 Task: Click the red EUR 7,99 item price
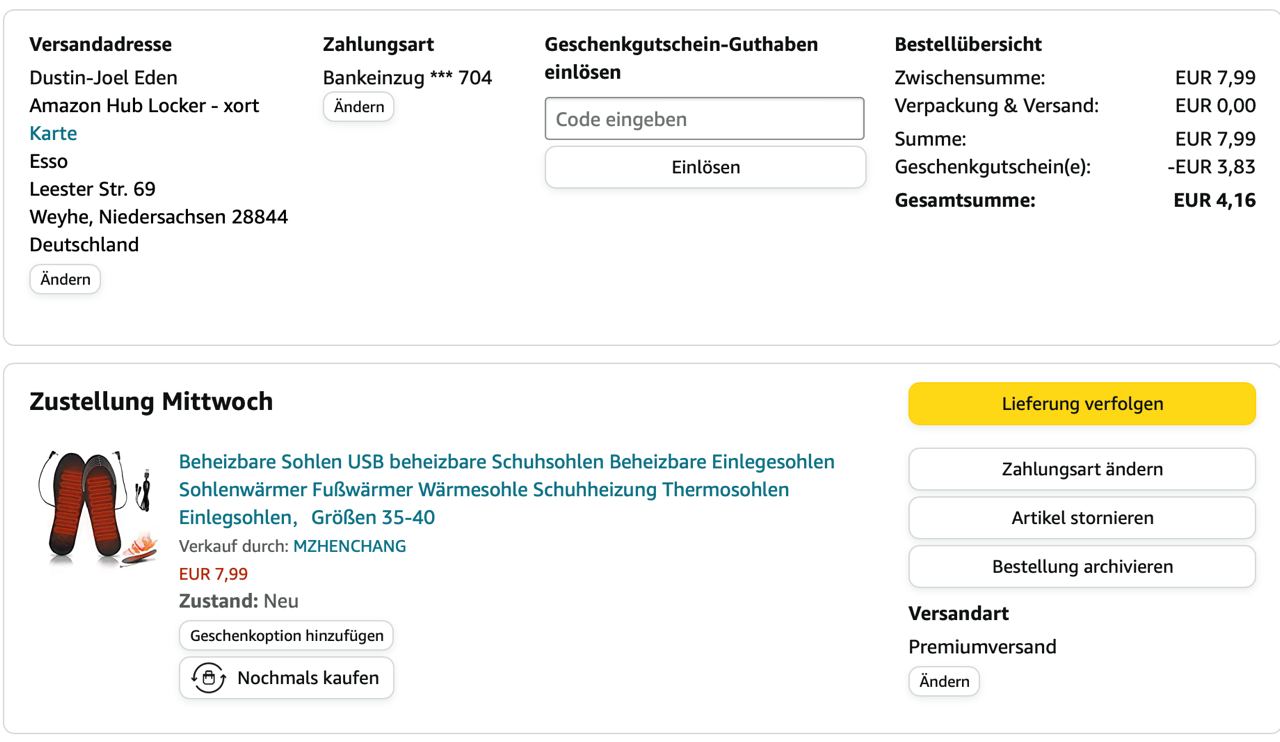(x=213, y=574)
